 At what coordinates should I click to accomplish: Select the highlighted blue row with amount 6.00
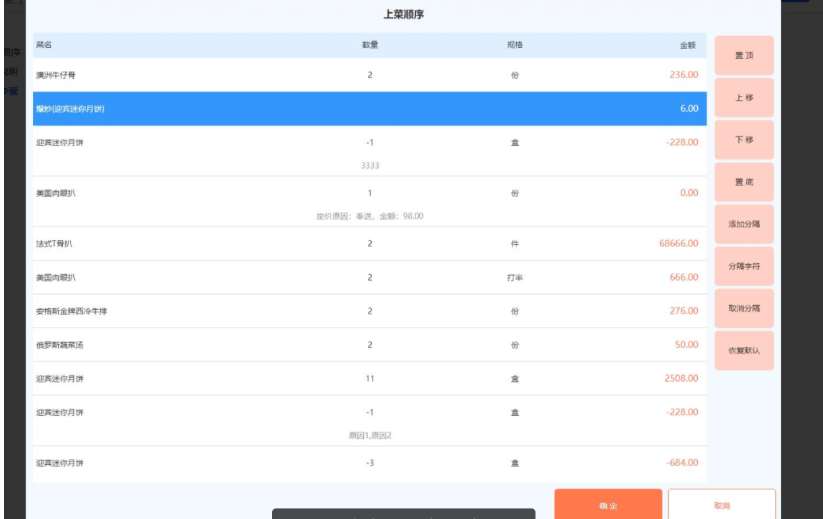coord(369,109)
